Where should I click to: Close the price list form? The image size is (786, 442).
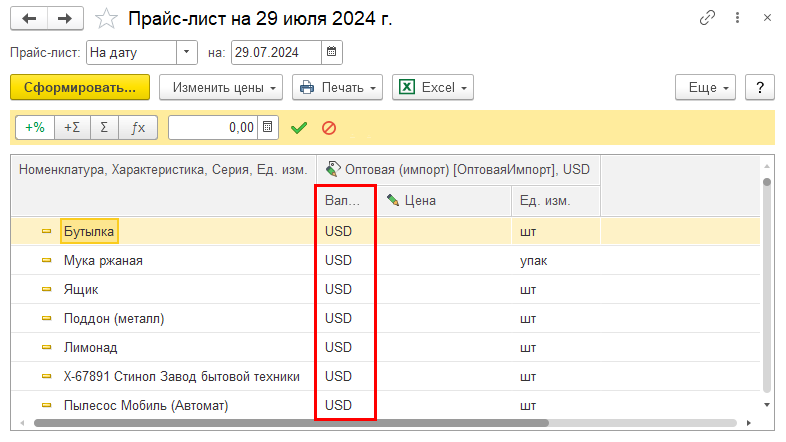tap(767, 18)
